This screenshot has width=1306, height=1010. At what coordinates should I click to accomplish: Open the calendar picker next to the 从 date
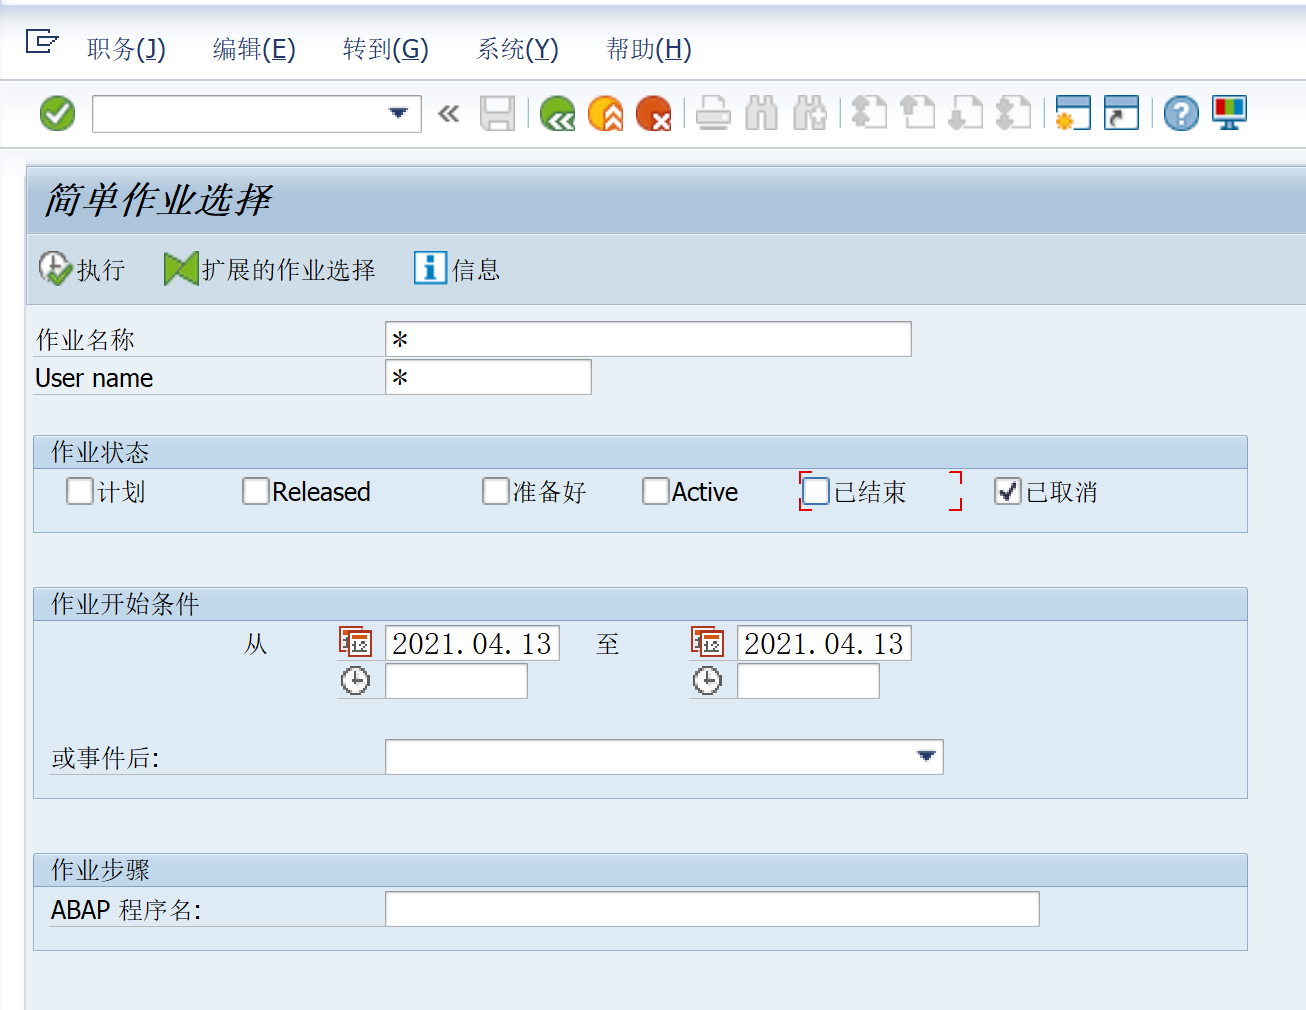[x=357, y=641]
